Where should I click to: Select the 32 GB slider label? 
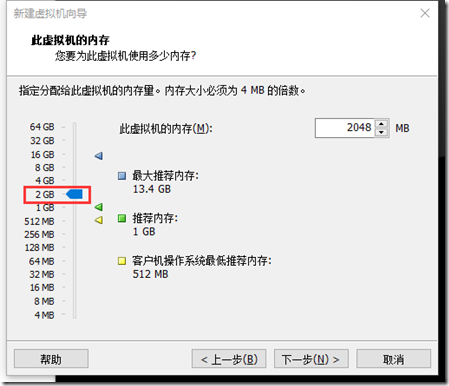pos(42,141)
